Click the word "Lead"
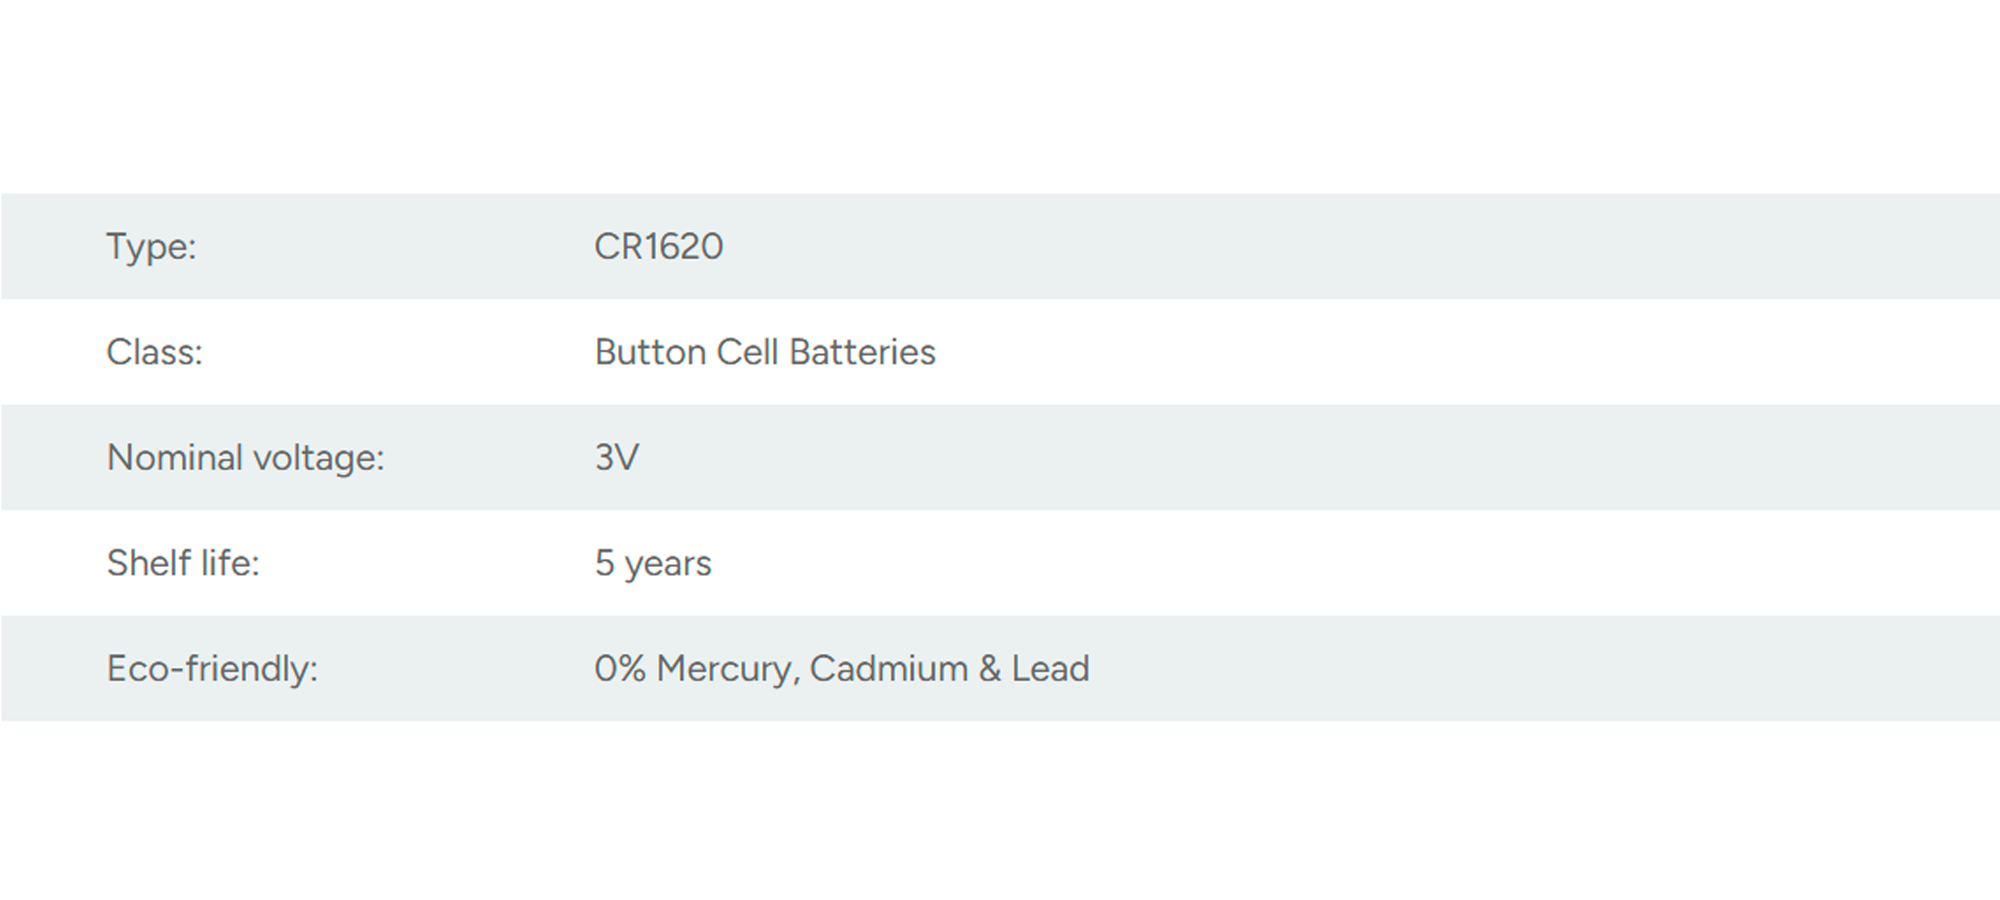Screen dimensions: 2000x900 point(1050,669)
